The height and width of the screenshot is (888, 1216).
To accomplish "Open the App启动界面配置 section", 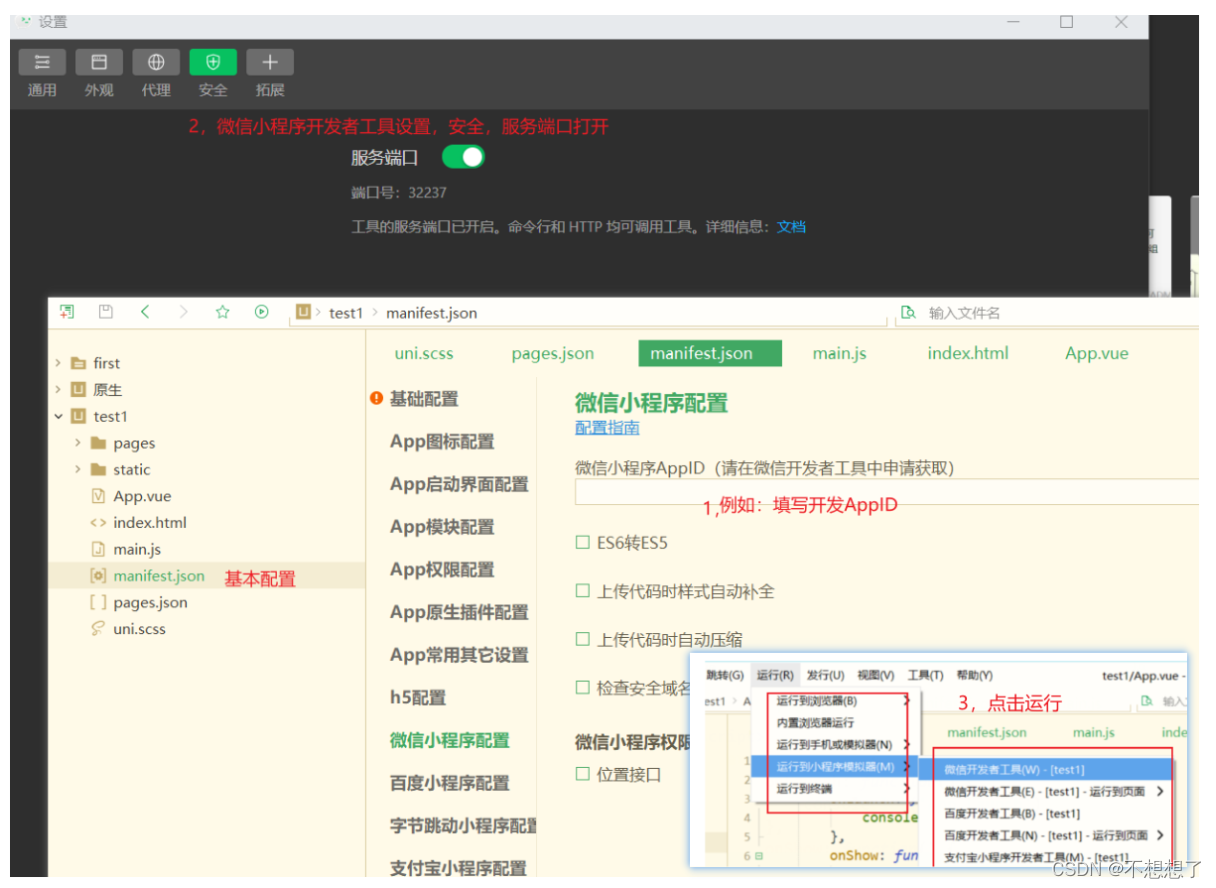I will click(x=459, y=484).
